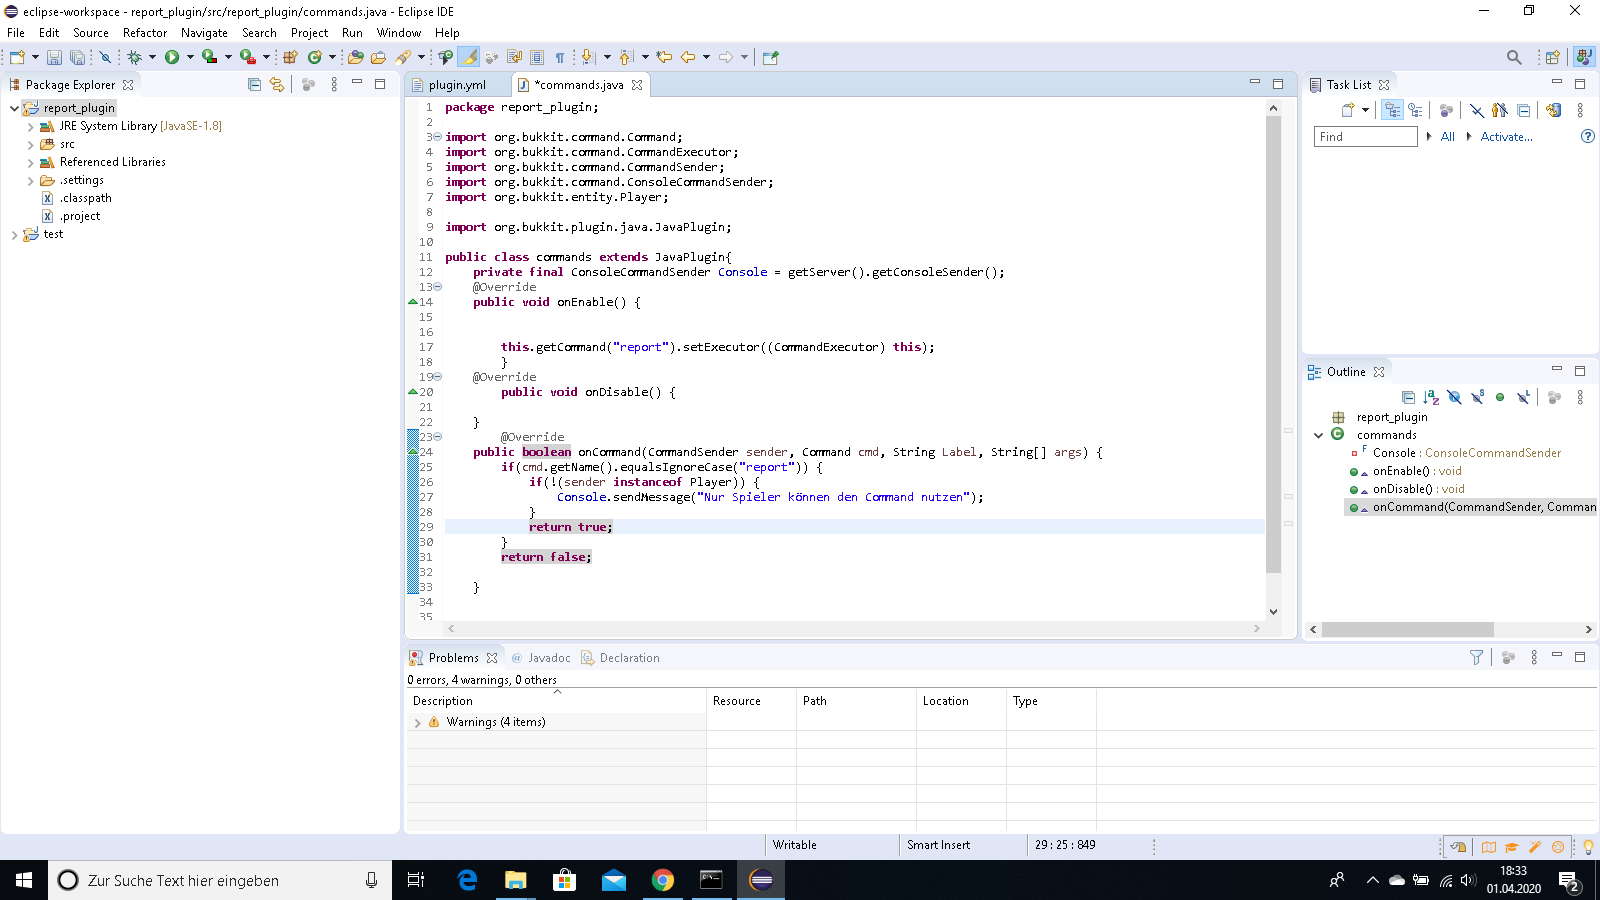Click the New Java Package toolbar icon
This screenshot has height=900, width=1600.
pos(290,57)
